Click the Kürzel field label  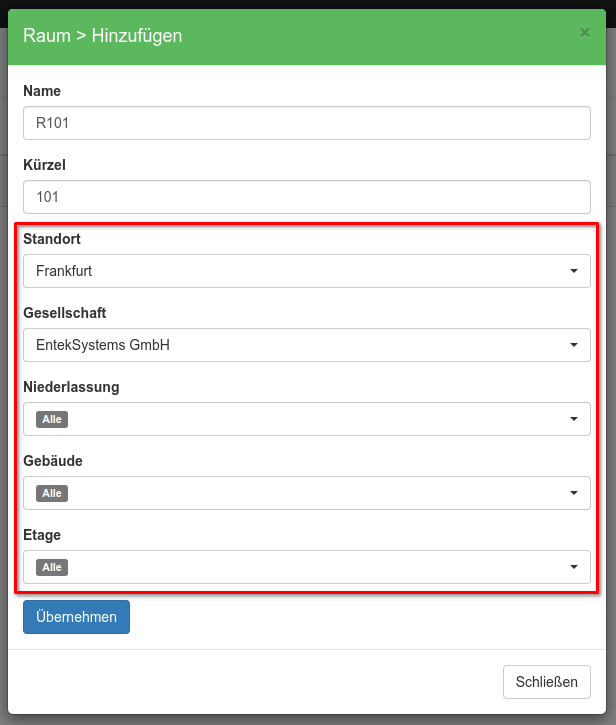pos(44,164)
